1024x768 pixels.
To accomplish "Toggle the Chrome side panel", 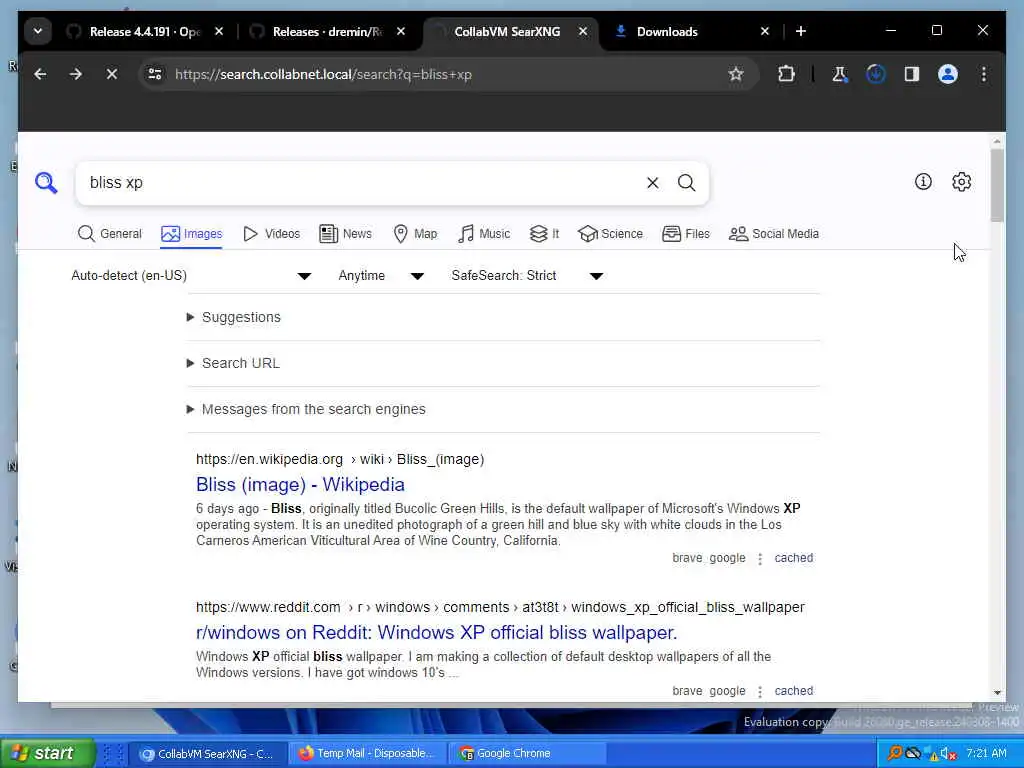I will tap(912, 74).
